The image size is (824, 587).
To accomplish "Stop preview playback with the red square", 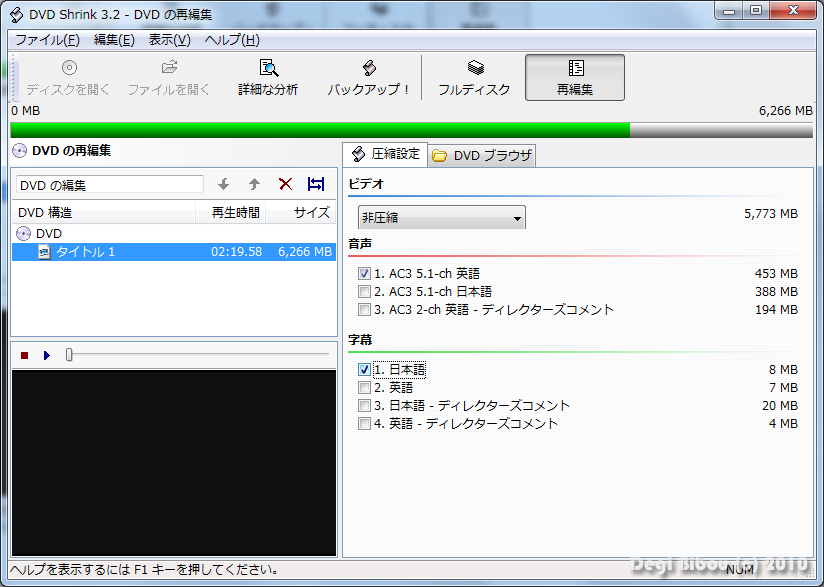I will 24,356.
